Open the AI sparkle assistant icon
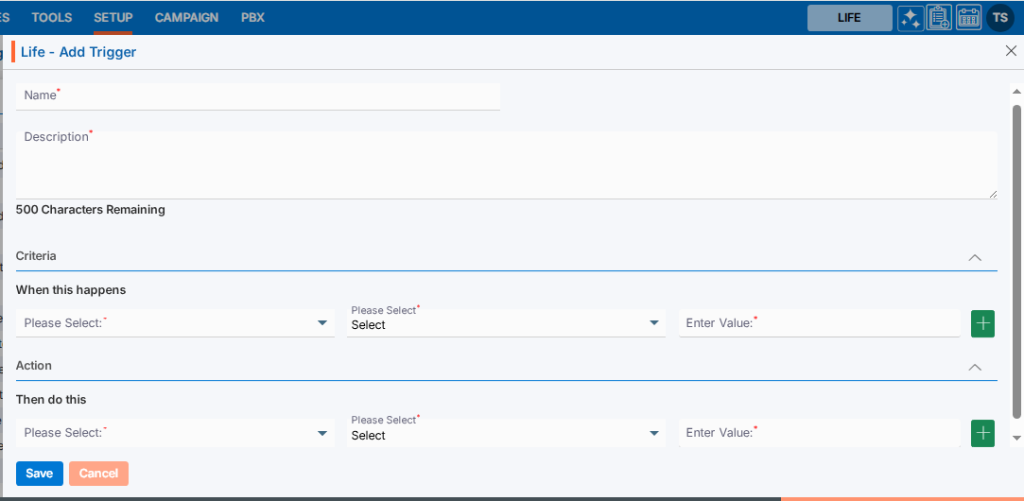 tap(910, 18)
